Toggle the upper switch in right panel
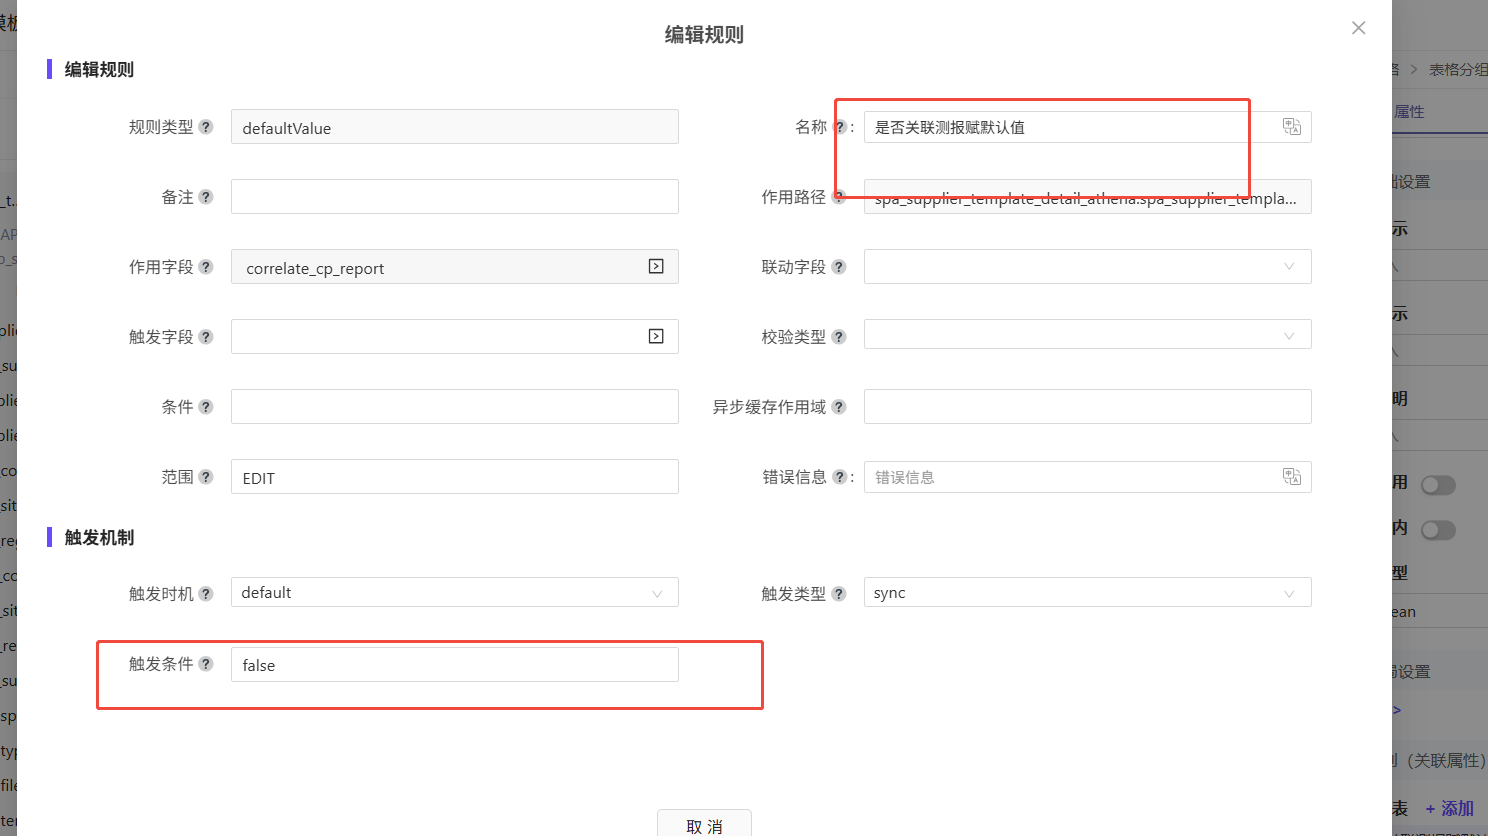 pos(1438,485)
